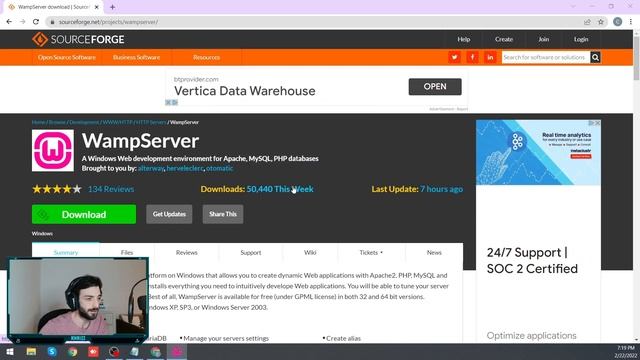Open the alterway author link

151,168
